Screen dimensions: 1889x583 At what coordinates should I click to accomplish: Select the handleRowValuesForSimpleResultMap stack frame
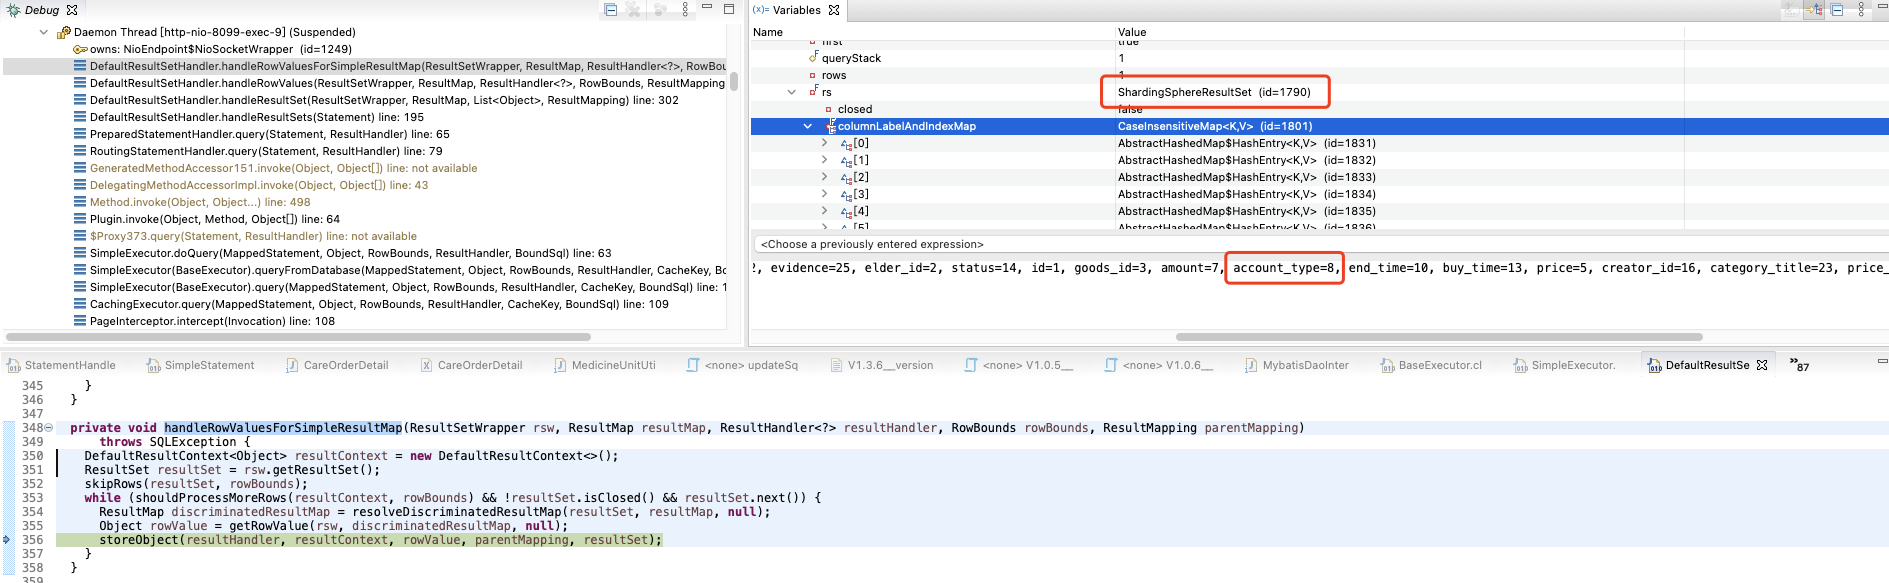coord(366,66)
